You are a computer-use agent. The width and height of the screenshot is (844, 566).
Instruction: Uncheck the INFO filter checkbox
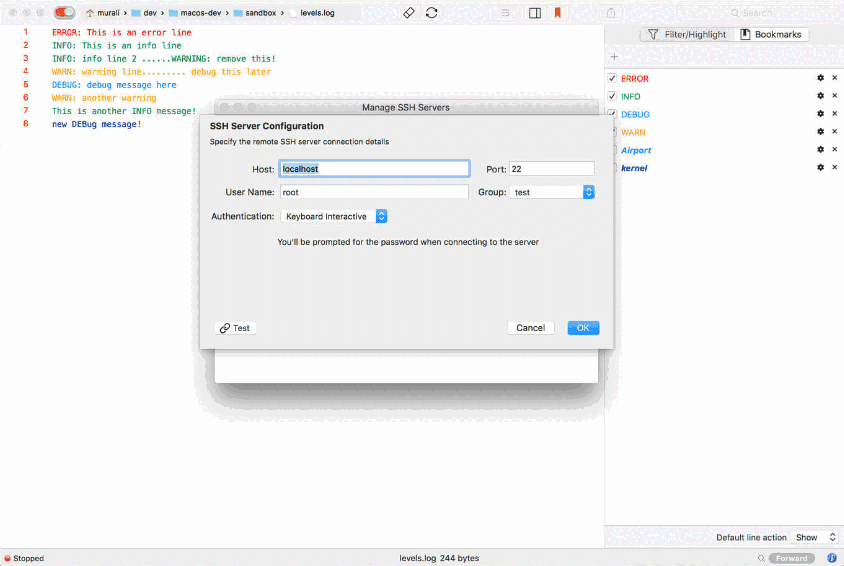pyautogui.click(x=612, y=97)
